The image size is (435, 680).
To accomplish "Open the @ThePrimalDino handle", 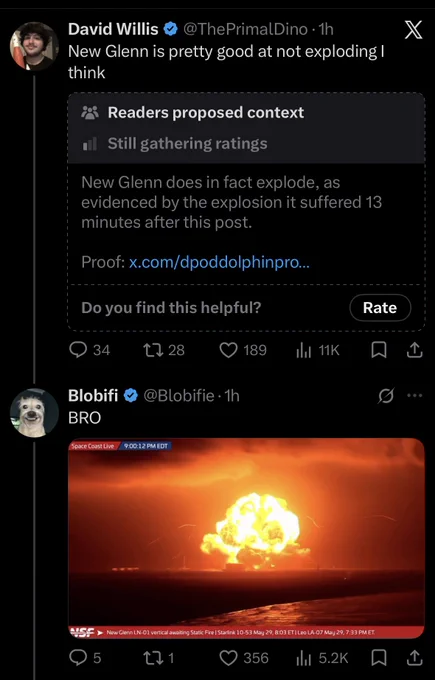I will pos(245,29).
